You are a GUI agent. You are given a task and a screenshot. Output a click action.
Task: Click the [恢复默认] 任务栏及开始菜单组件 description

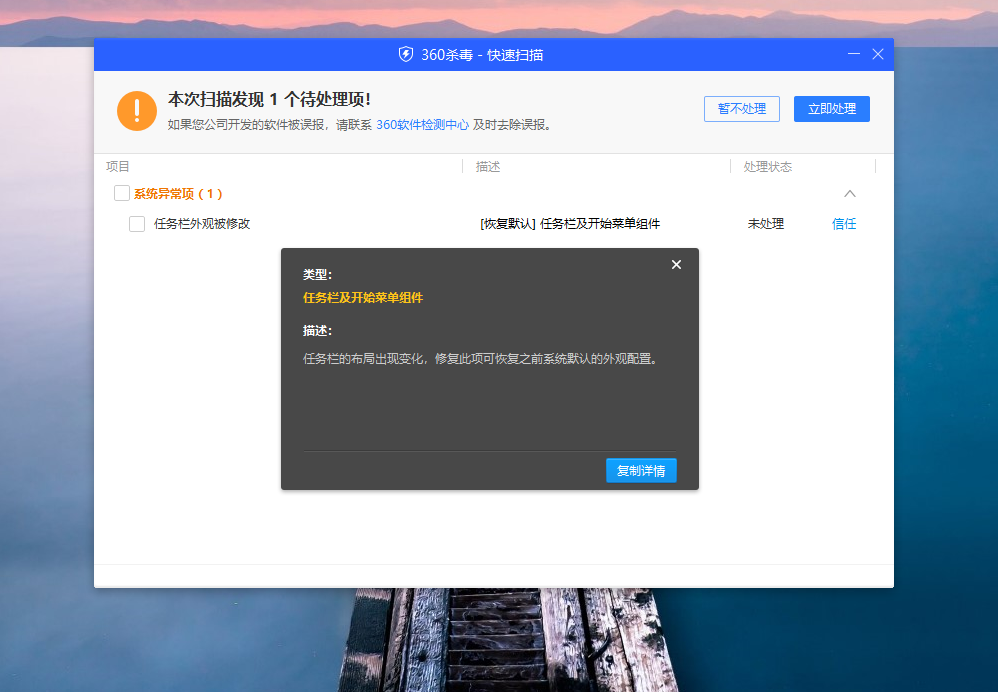[568, 224]
